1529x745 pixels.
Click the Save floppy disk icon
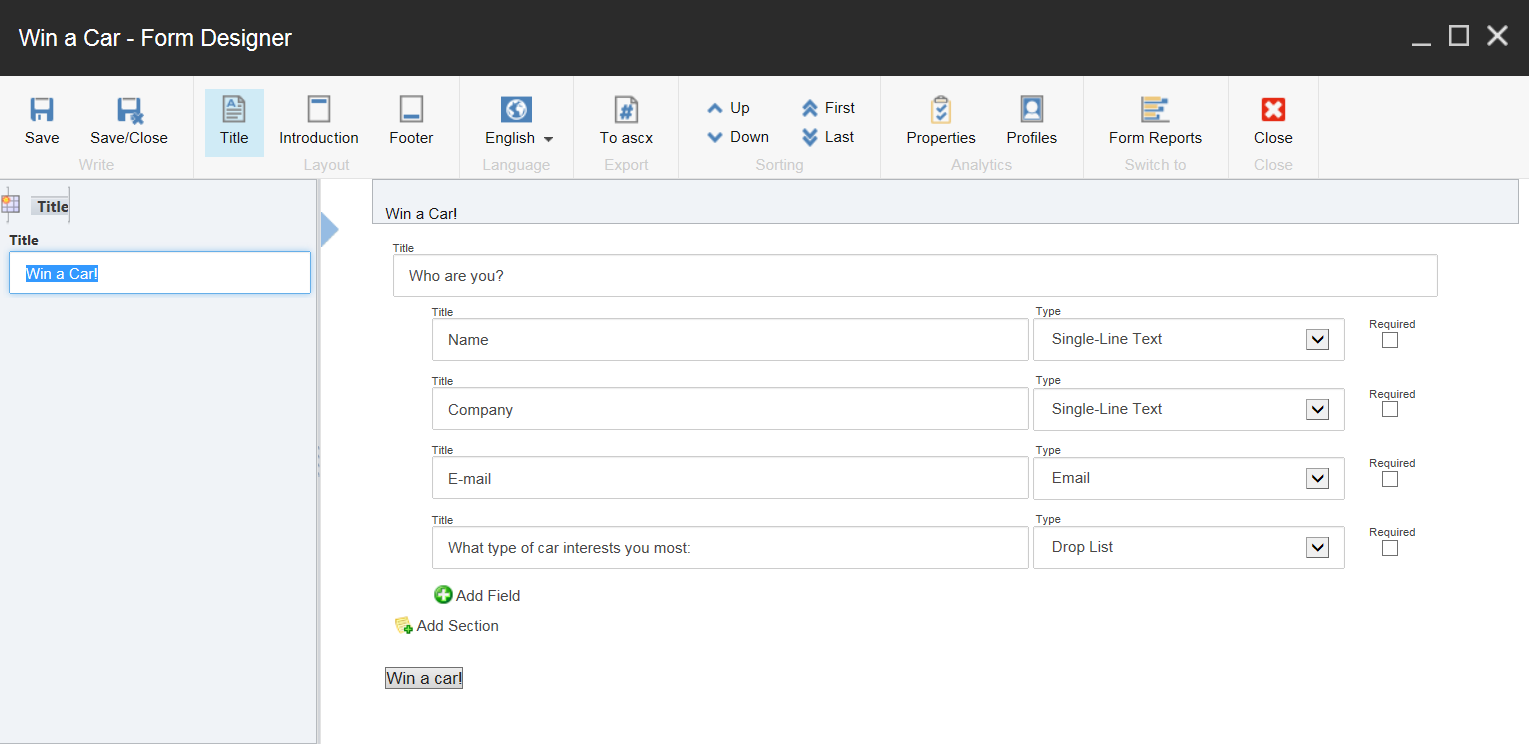(x=42, y=110)
